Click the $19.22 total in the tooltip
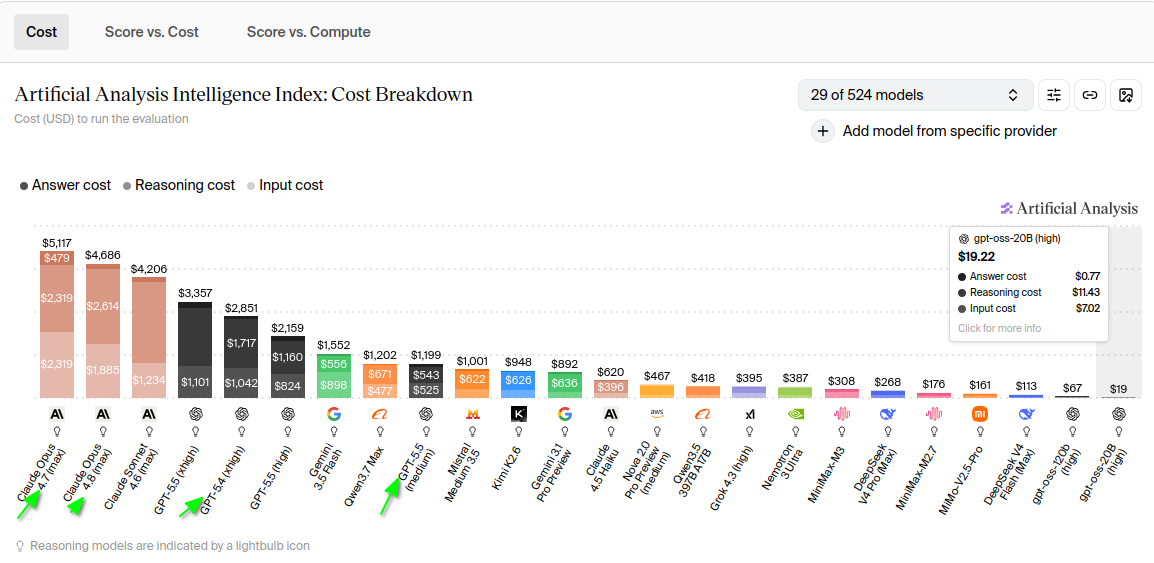Viewport: 1154px width, 563px height. (x=975, y=257)
